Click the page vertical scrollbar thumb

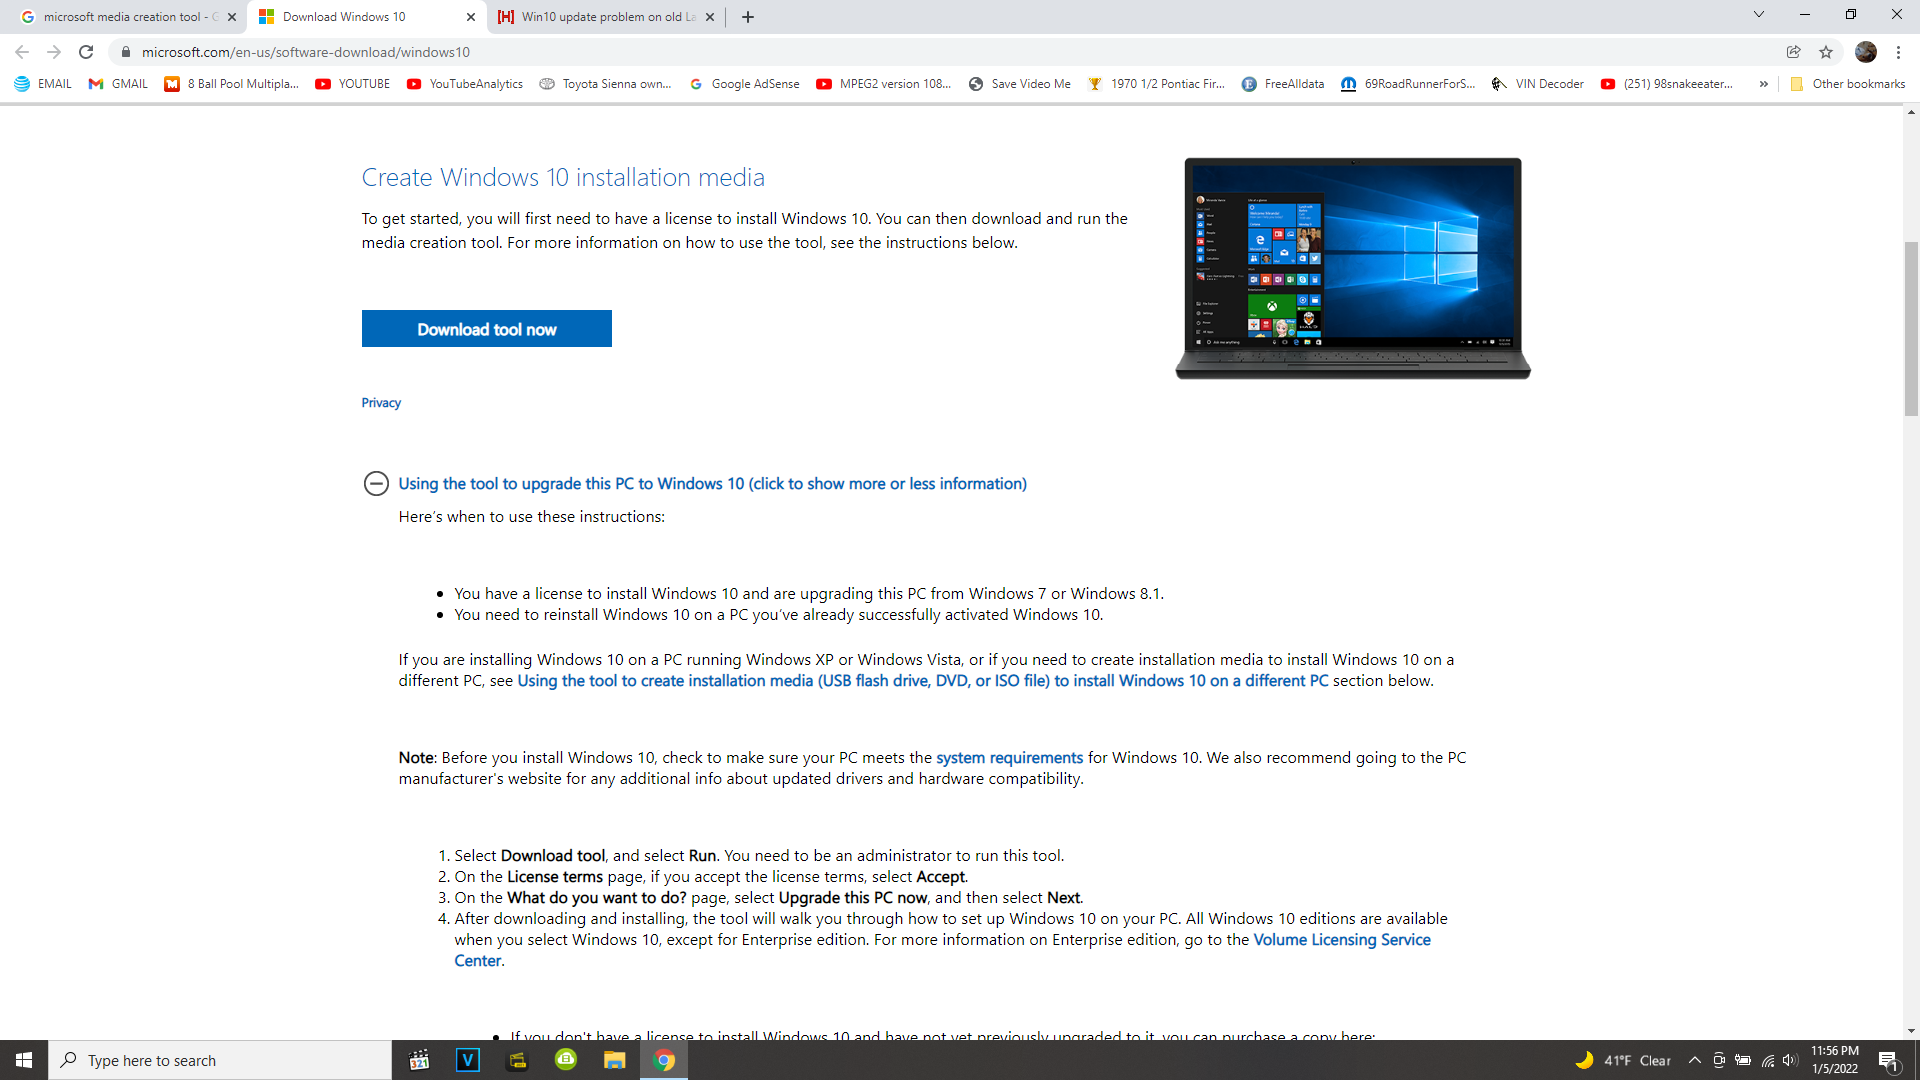1911,328
